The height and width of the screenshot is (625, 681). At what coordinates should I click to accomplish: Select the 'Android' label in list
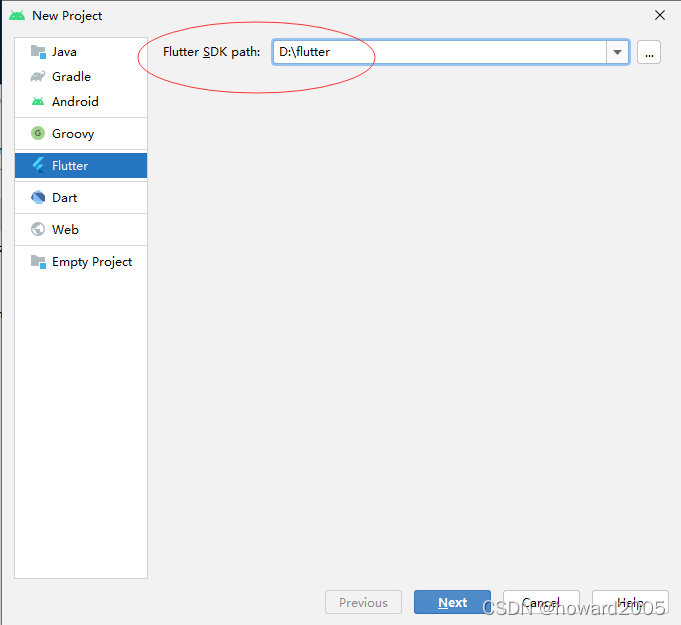[x=75, y=102]
